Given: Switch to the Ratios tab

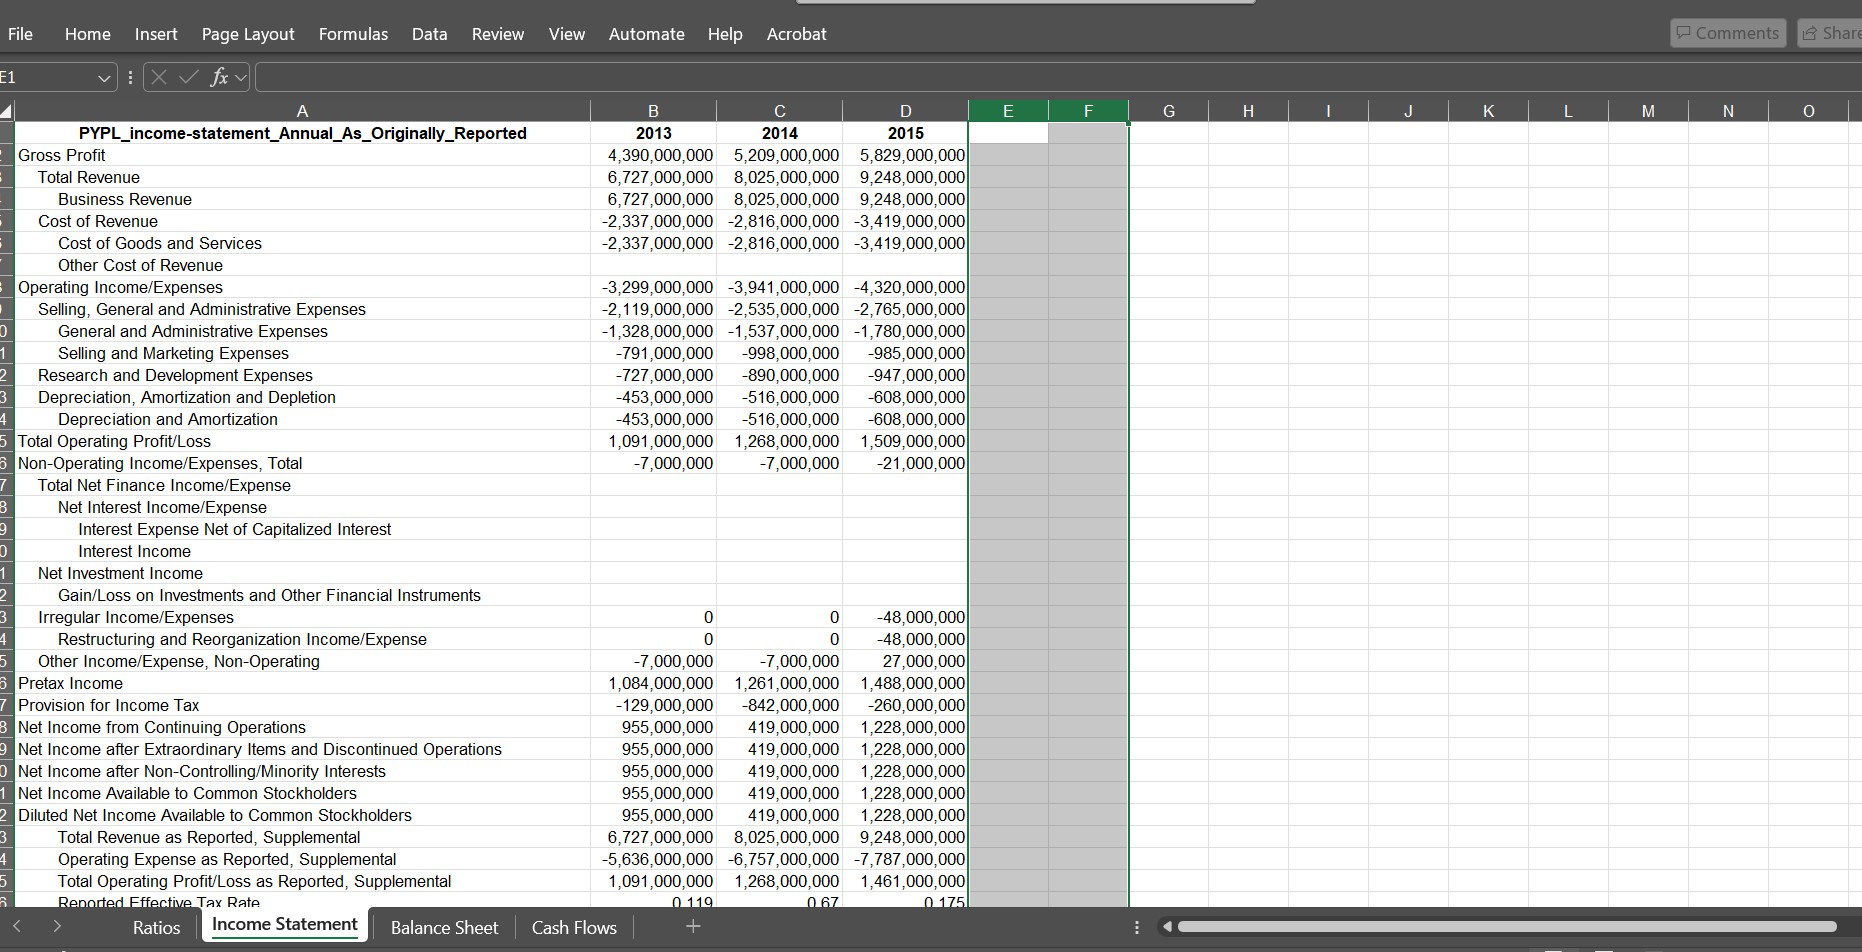Looking at the screenshot, I should (155, 927).
